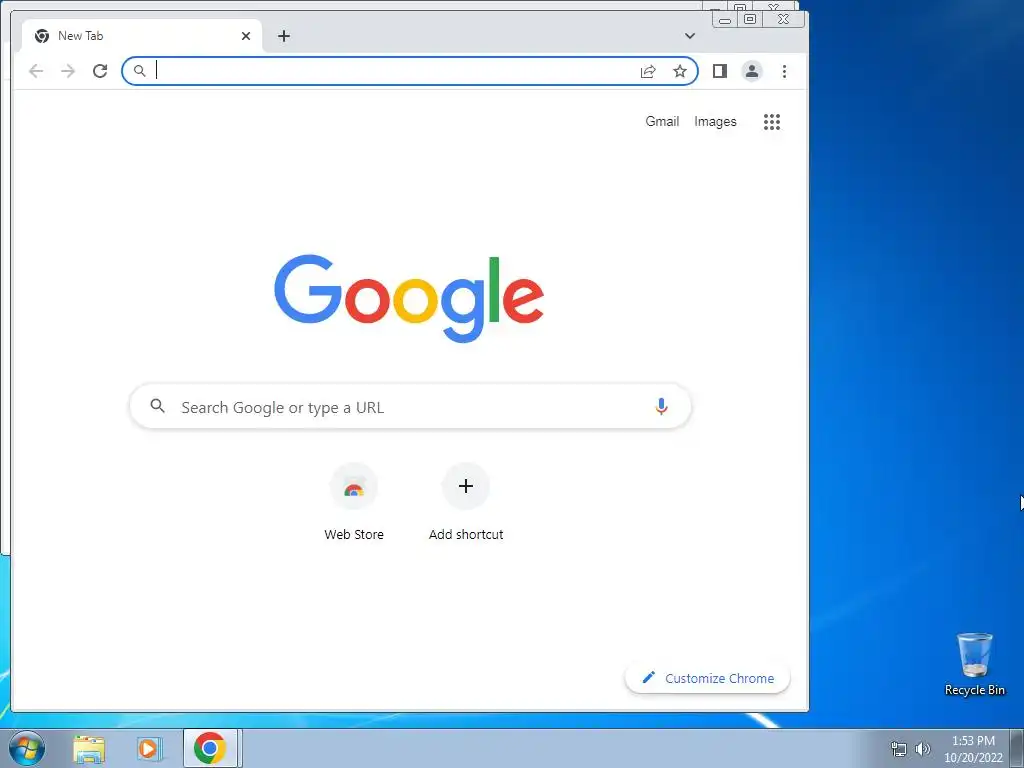Select the New Tab tab
This screenshot has width=1024, height=768.
click(x=142, y=36)
